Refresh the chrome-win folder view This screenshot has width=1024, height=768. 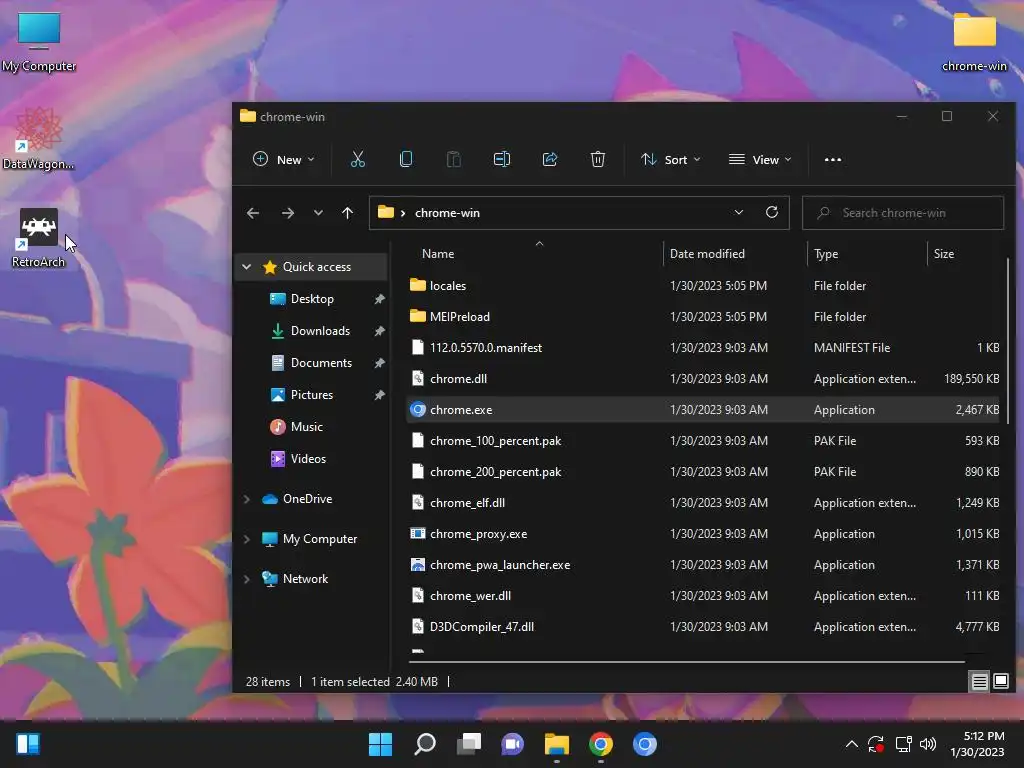(771, 212)
